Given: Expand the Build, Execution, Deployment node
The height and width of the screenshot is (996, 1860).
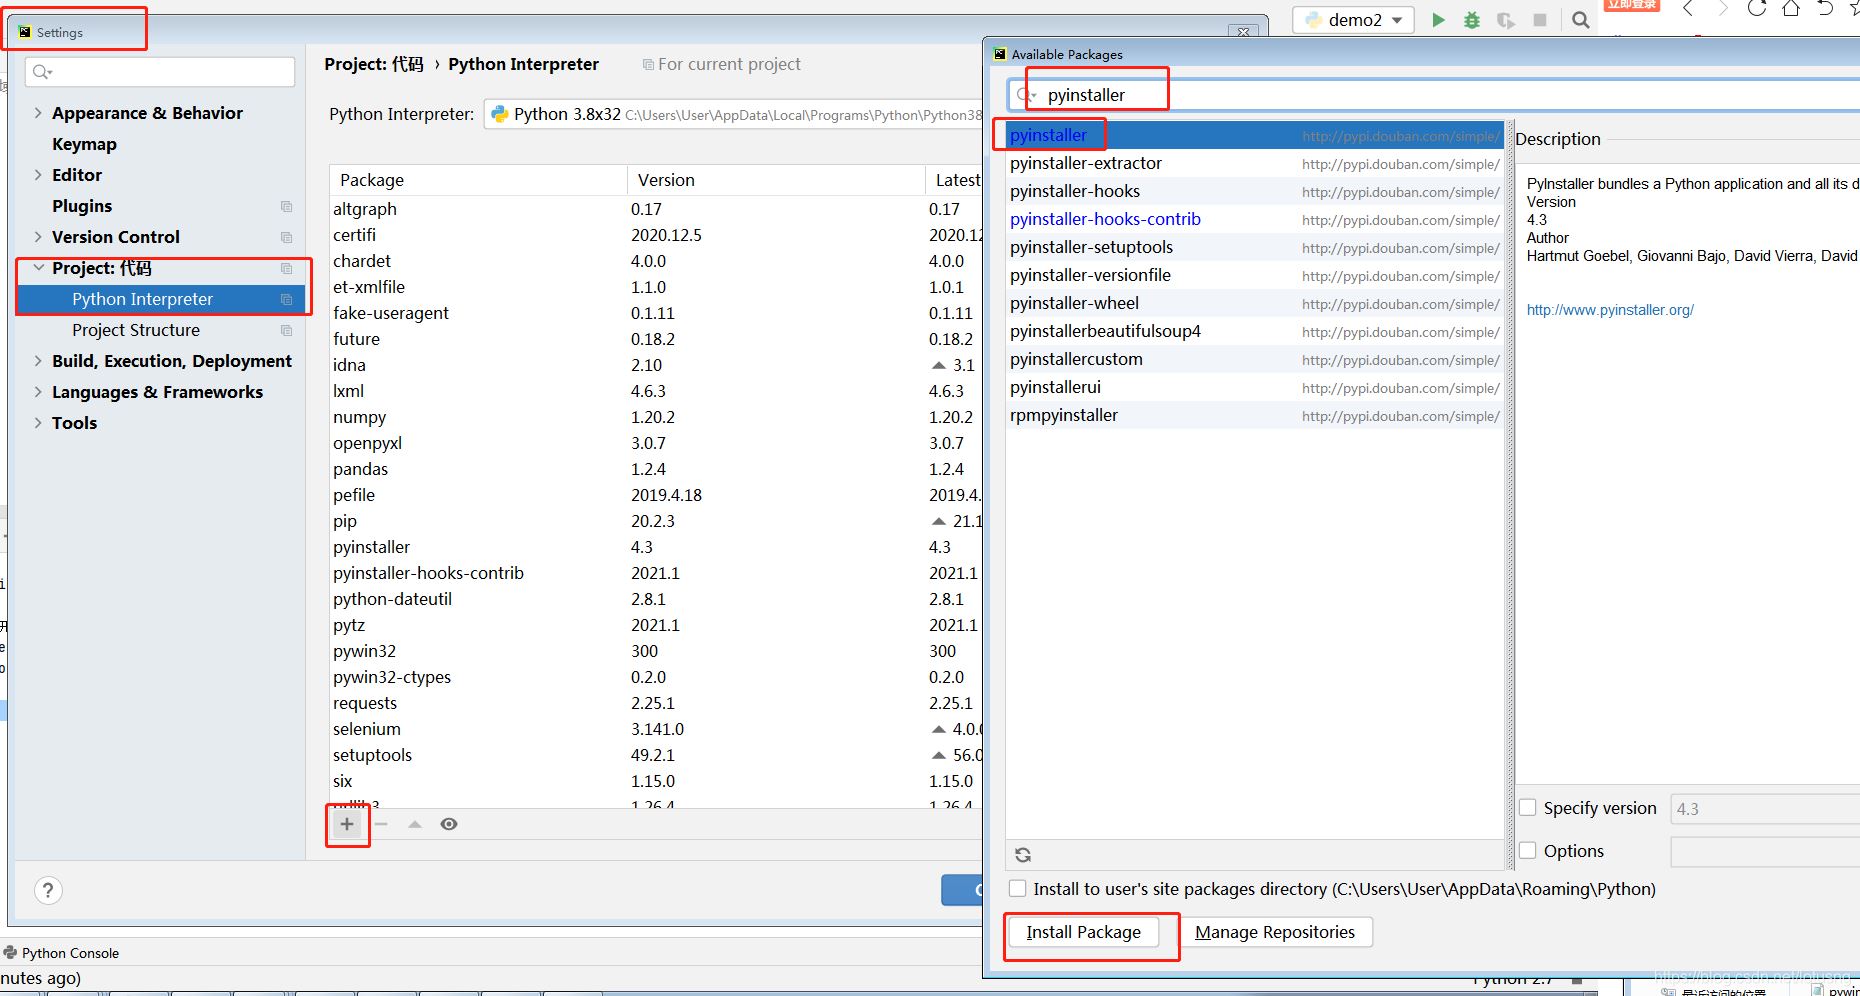Looking at the screenshot, I should coord(38,361).
